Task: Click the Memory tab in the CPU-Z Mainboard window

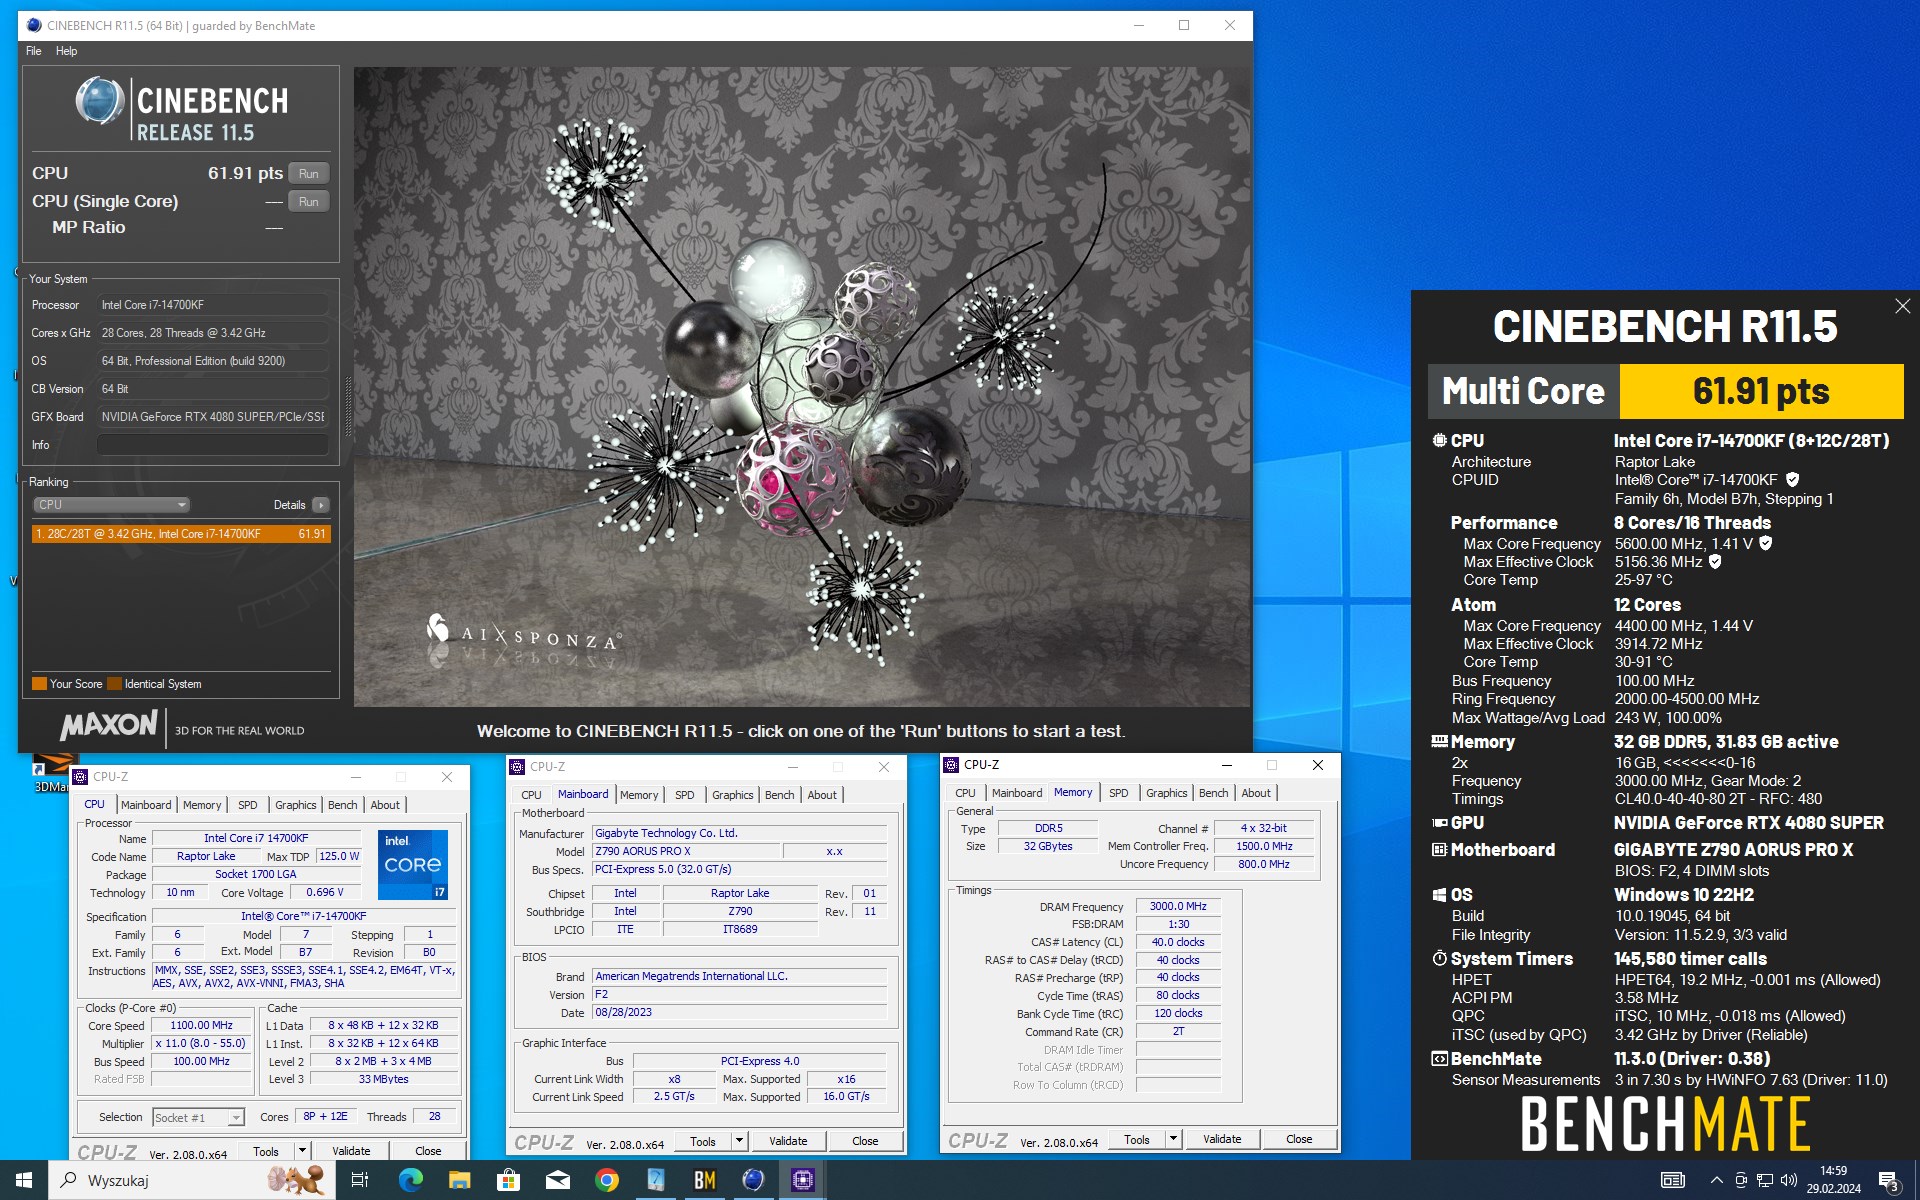Action: 639,795
